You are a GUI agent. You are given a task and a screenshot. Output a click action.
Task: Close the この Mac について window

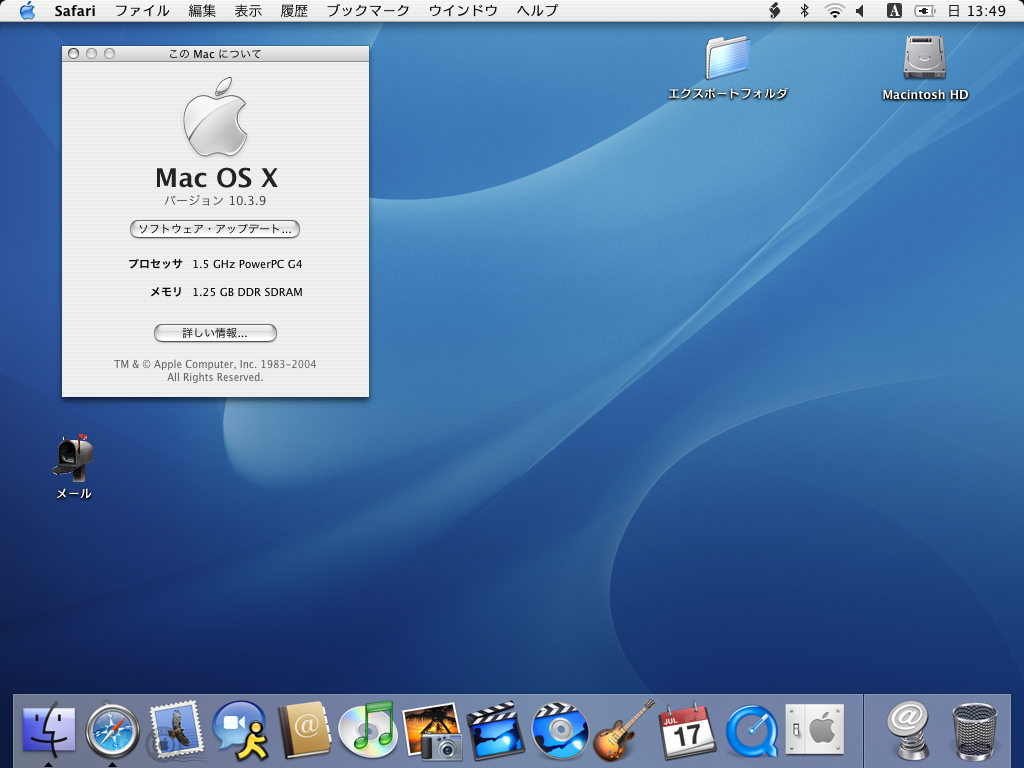[73, 54]
